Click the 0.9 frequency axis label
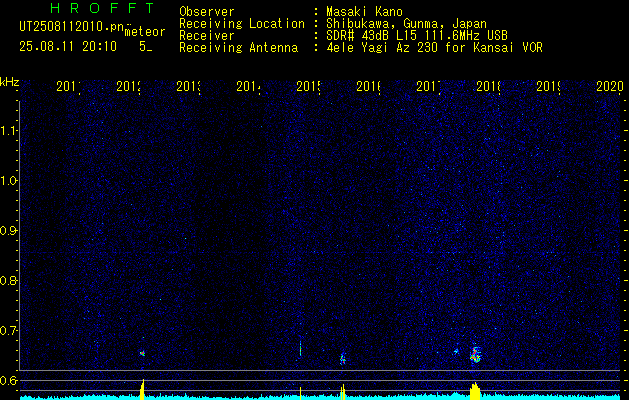629x400 pixels. (x=9, y=231)
